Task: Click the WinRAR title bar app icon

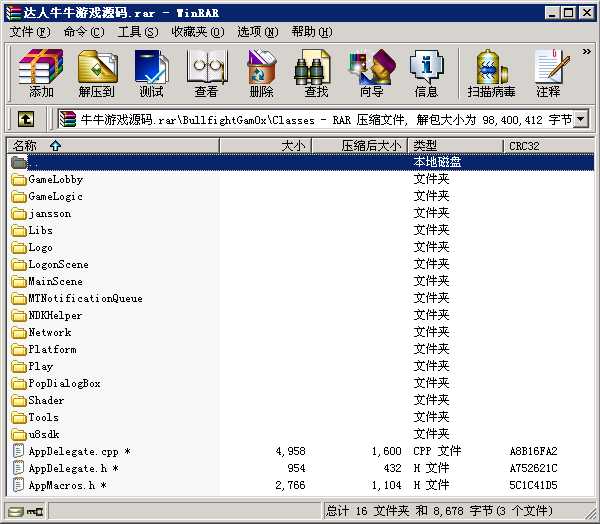Action: click(x=13, y=13)
